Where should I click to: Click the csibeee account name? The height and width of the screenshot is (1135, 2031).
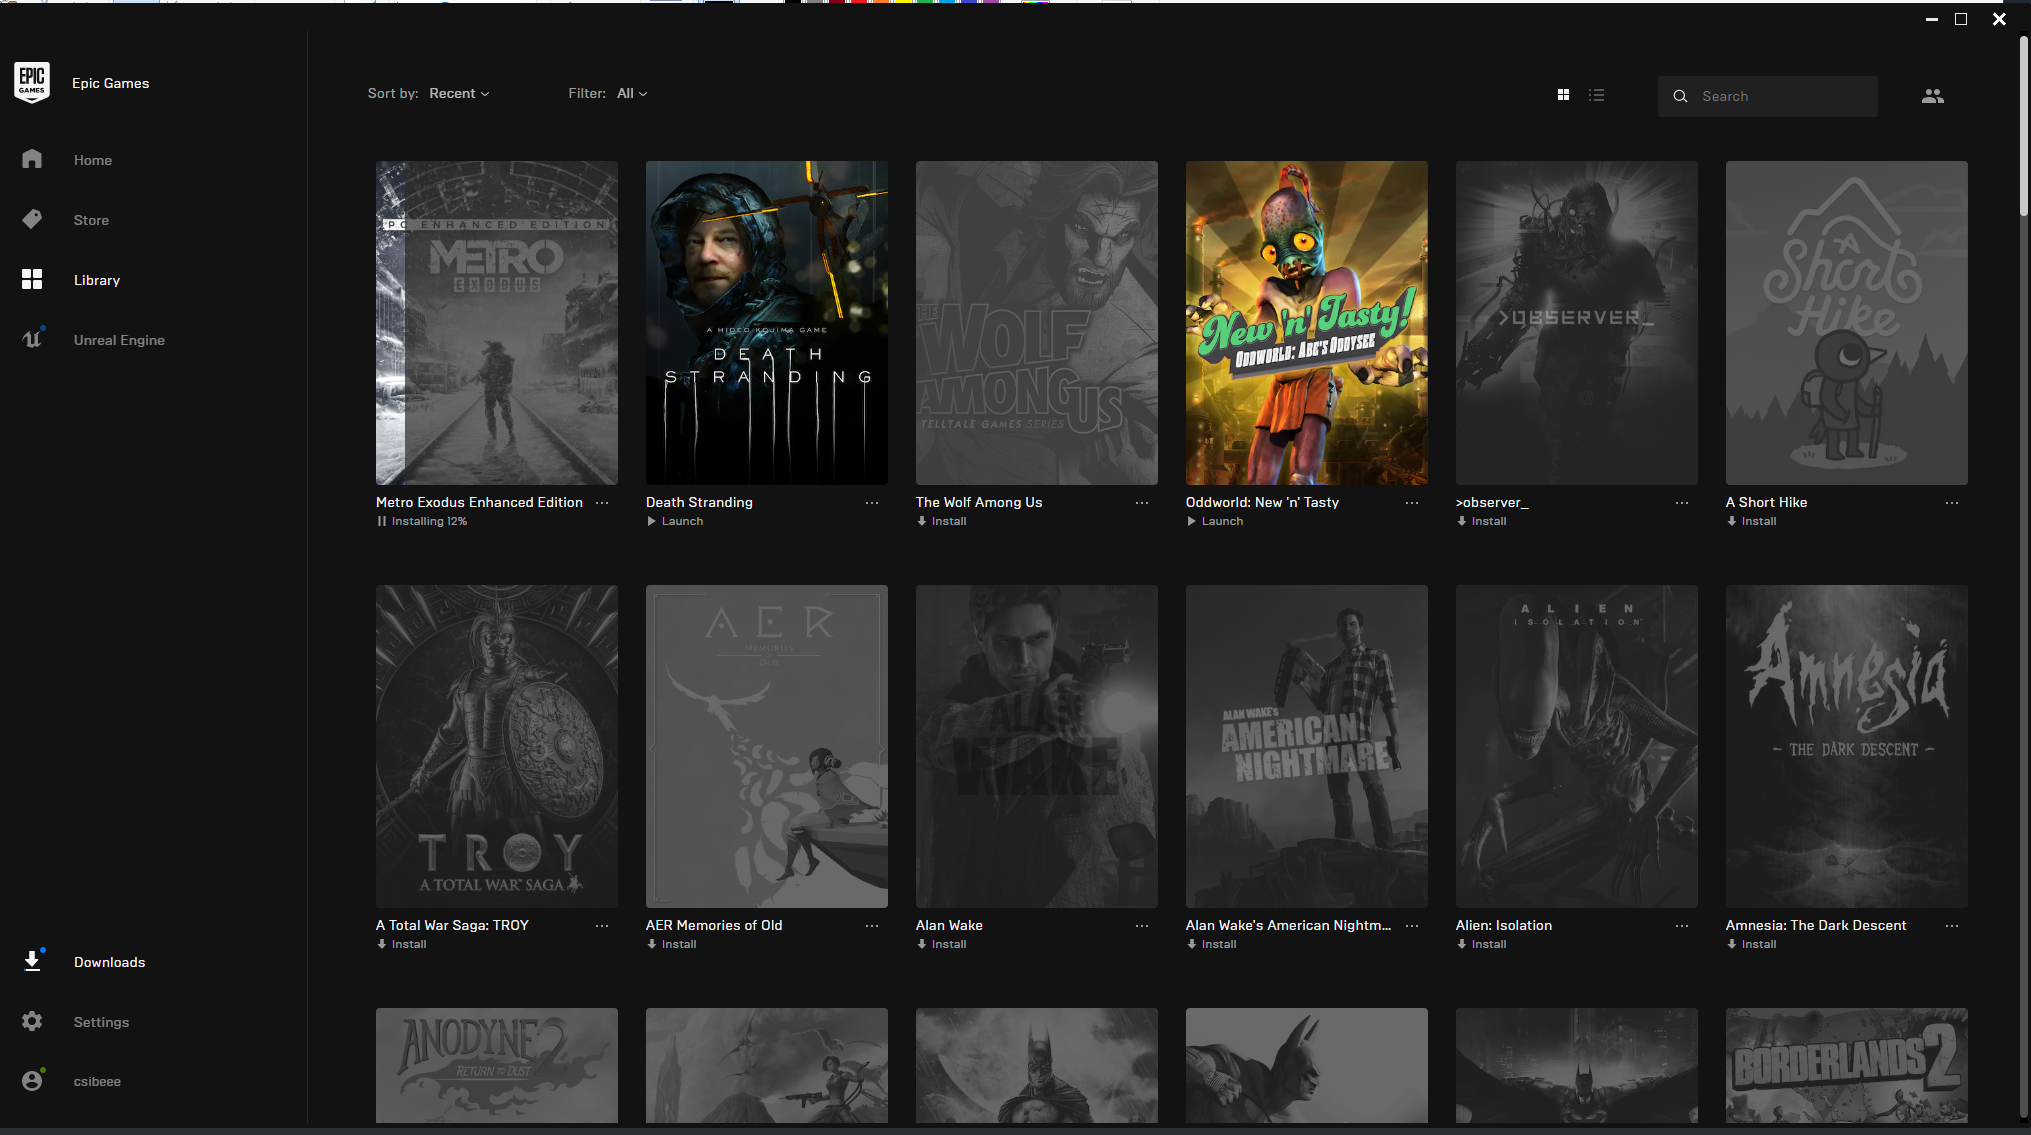97,1081
